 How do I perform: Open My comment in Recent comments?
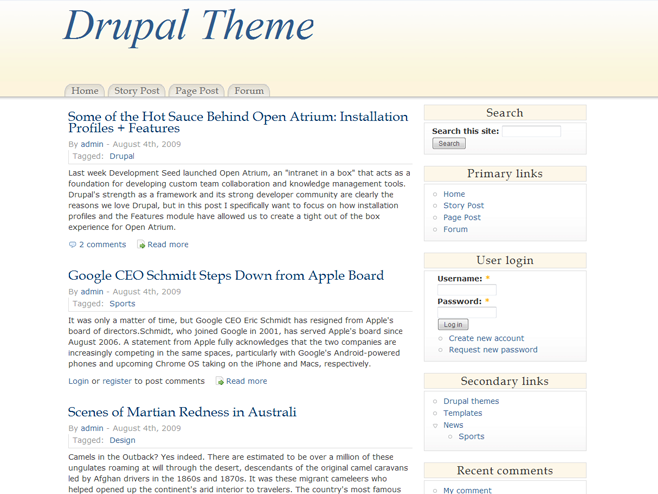(467, 490)
